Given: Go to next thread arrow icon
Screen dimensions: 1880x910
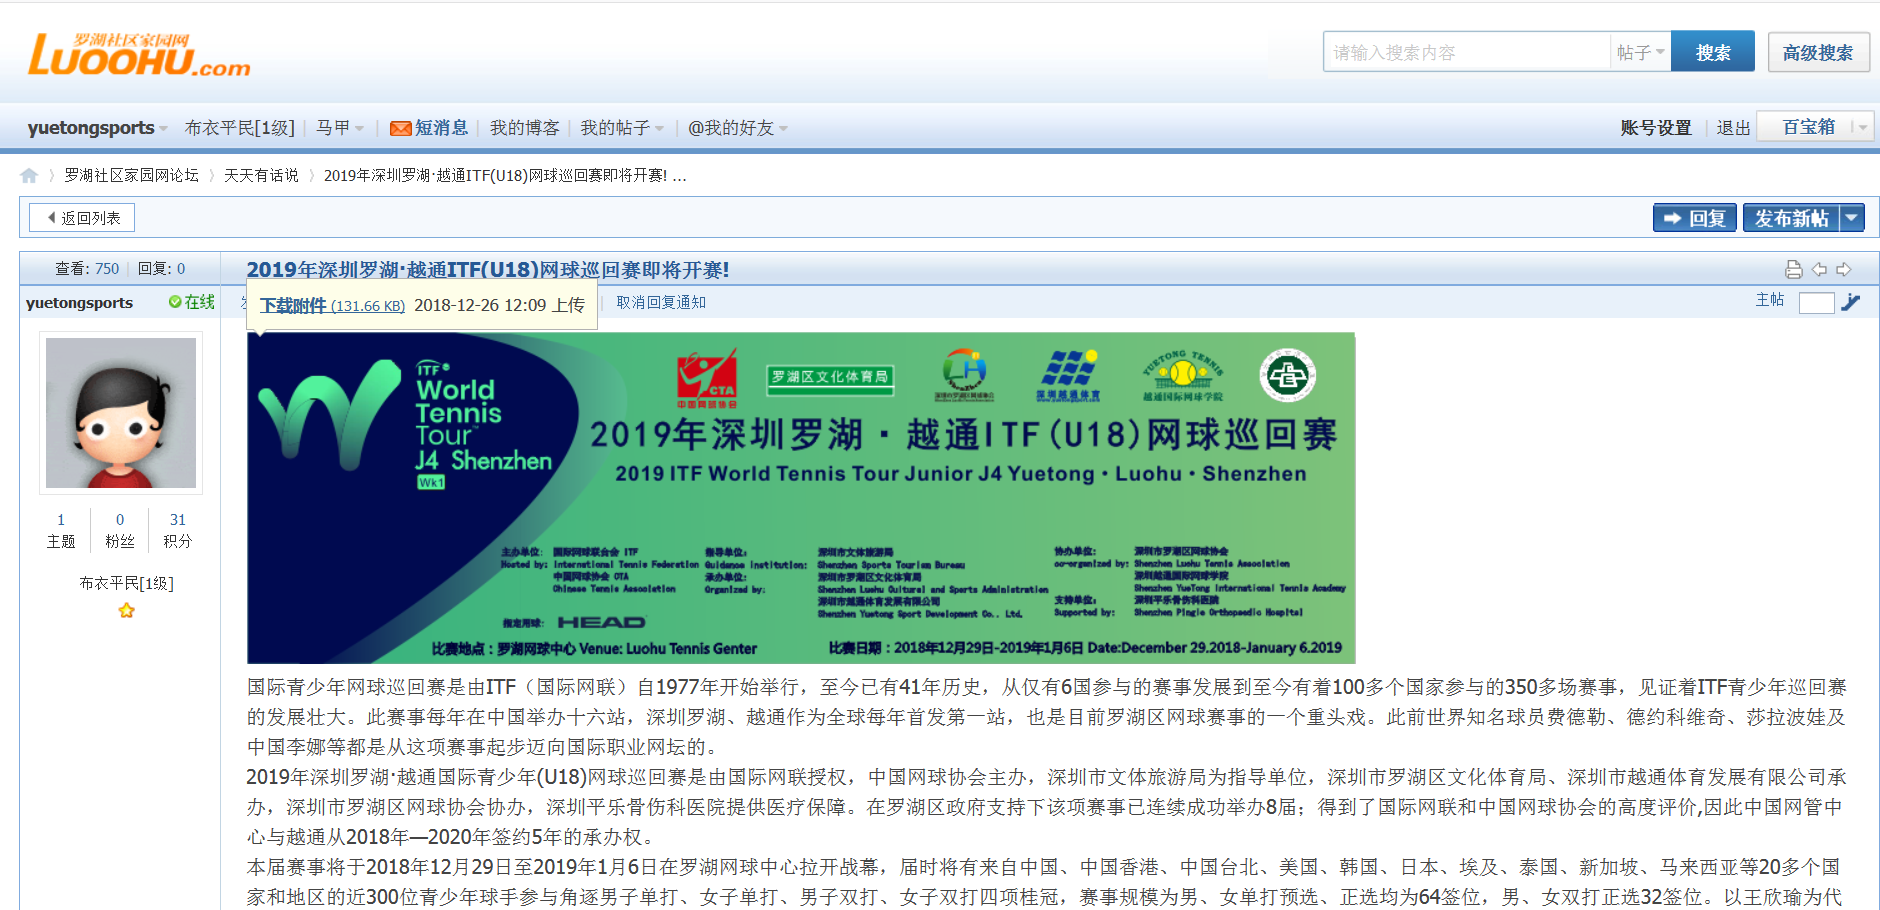Looking at the screenshot, I should click(x=1843, y=269).
